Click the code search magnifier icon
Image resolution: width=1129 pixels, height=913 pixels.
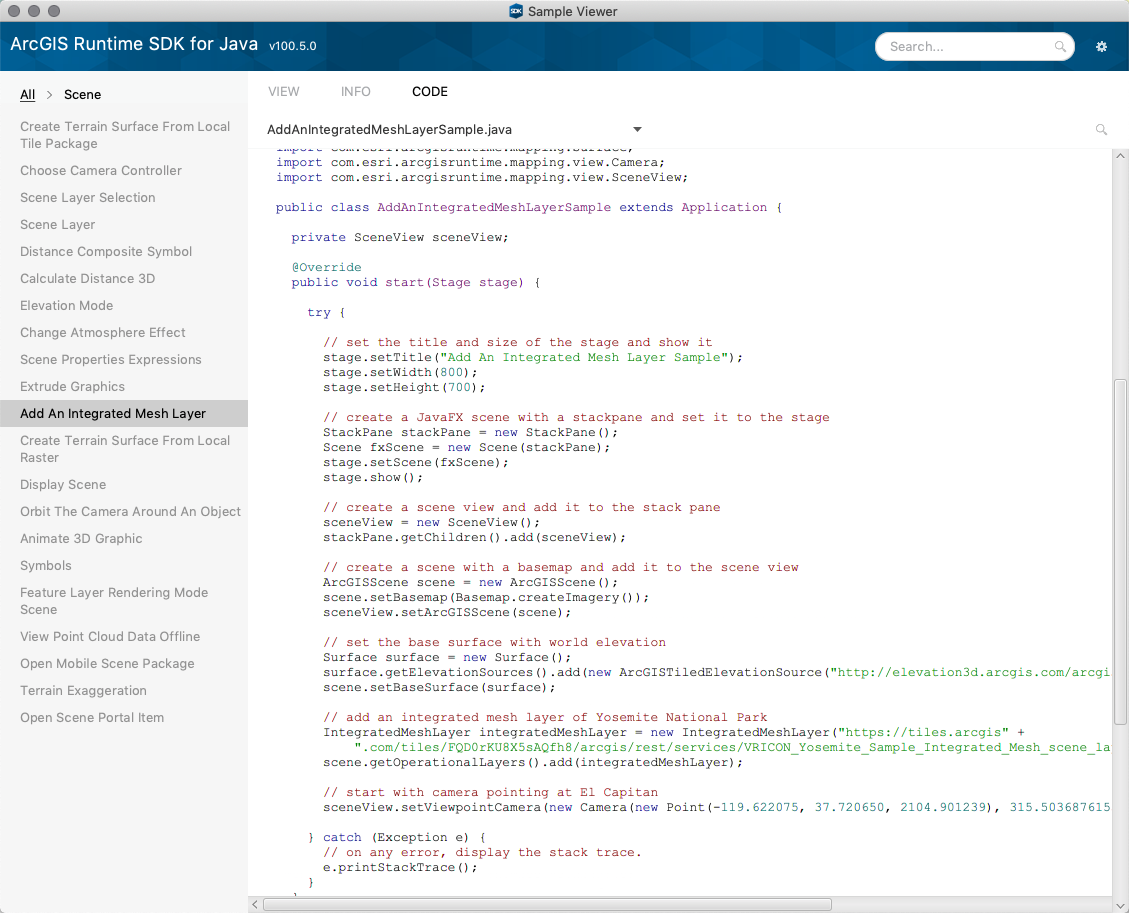(x=1101, y=130)
